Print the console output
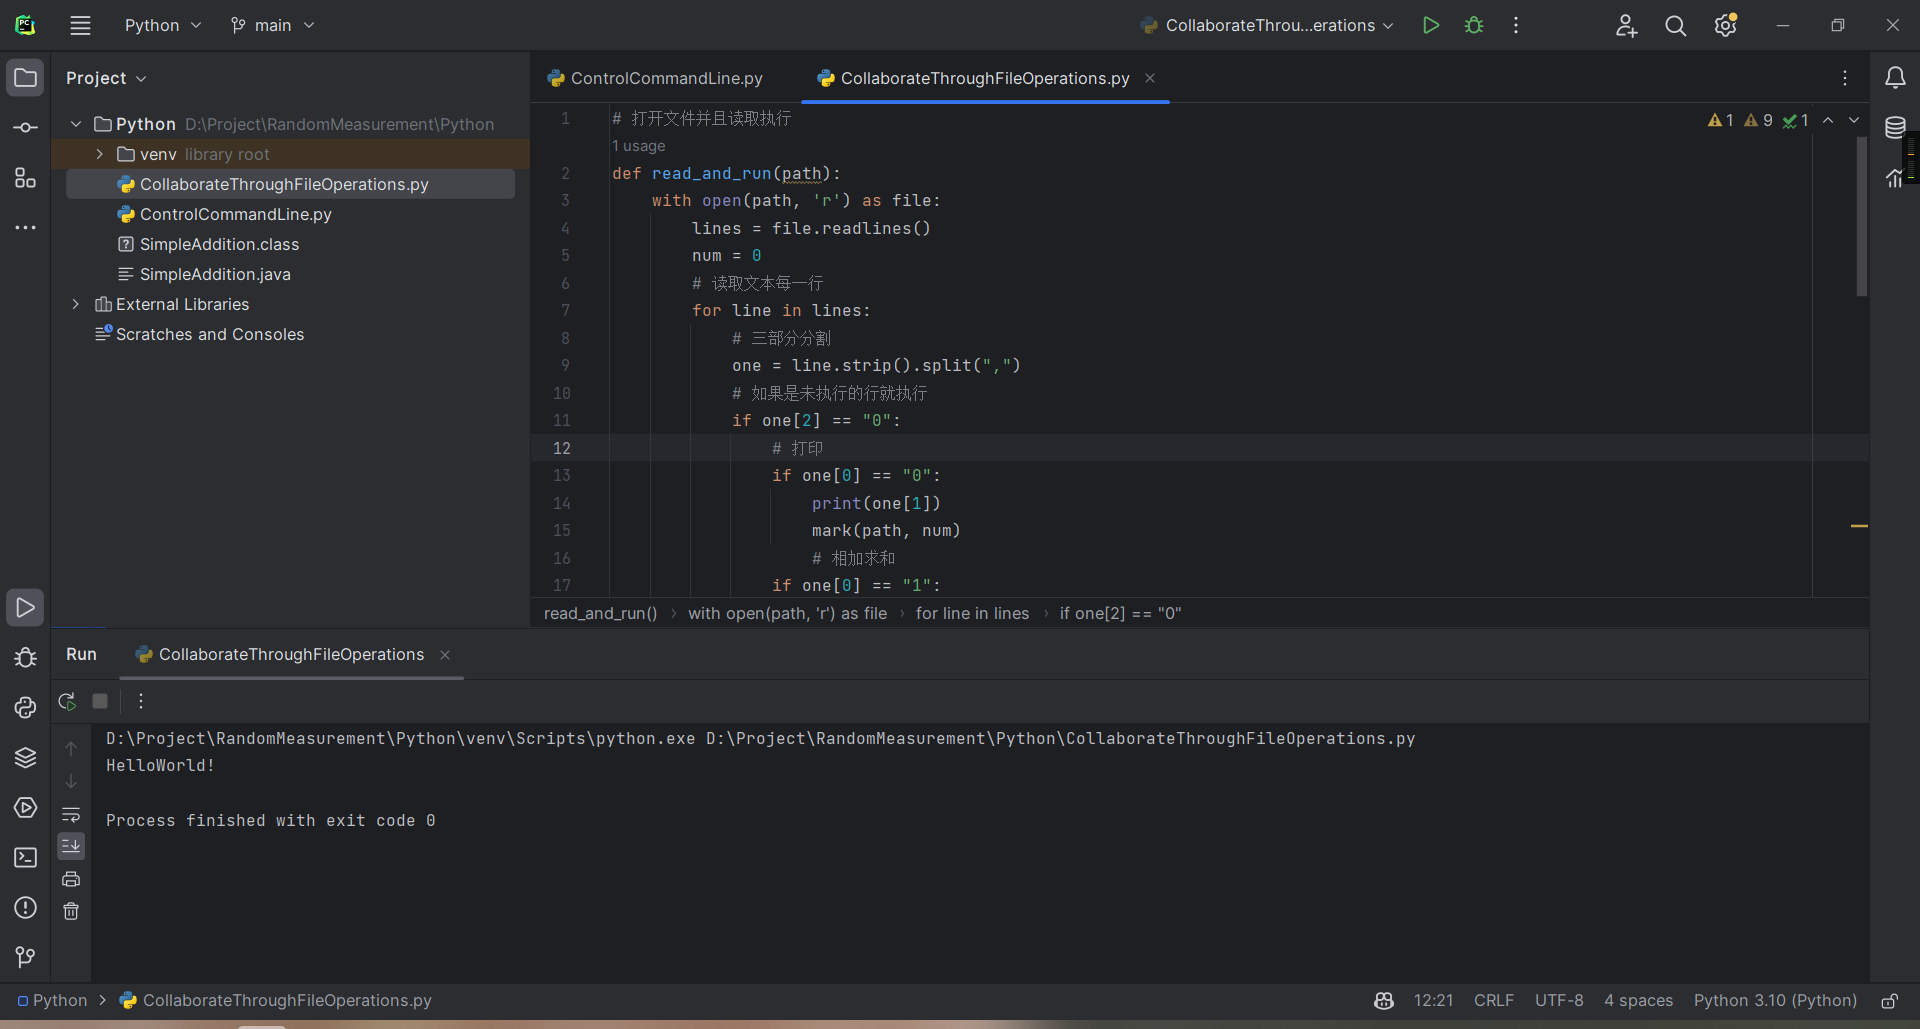The height and width of the screenshot is (1029, 1920). (71, 879)
